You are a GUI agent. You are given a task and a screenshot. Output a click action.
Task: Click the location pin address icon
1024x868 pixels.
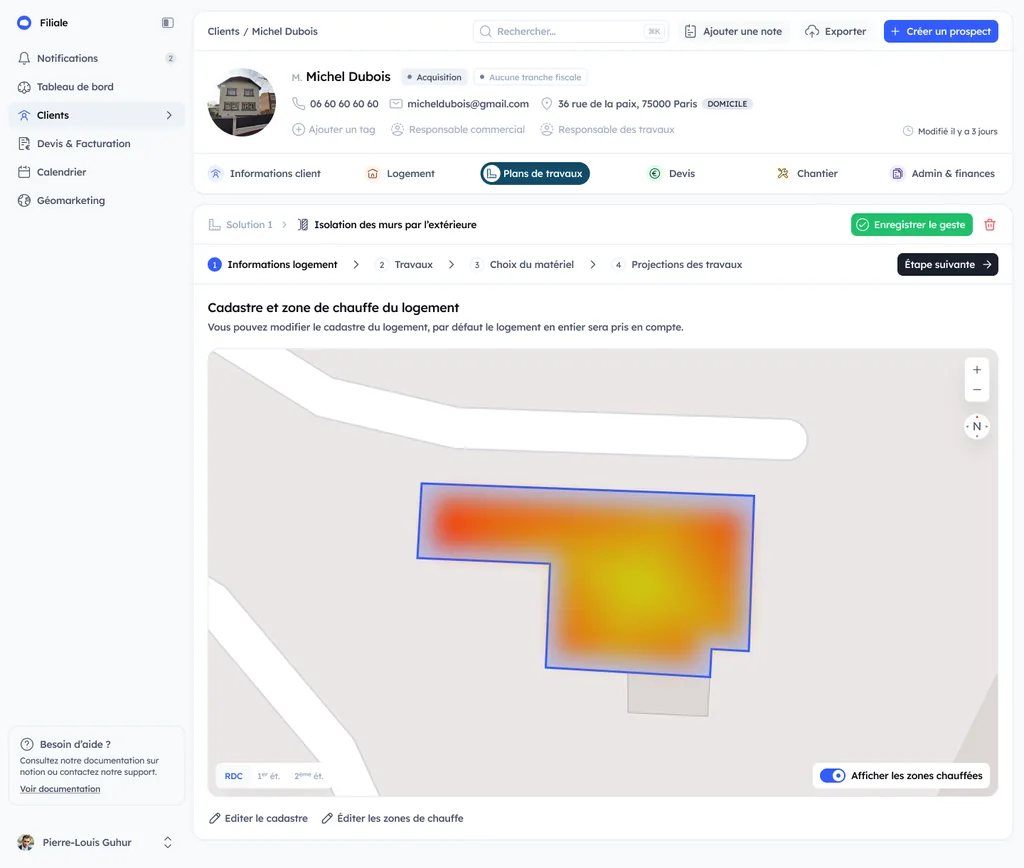547,104
